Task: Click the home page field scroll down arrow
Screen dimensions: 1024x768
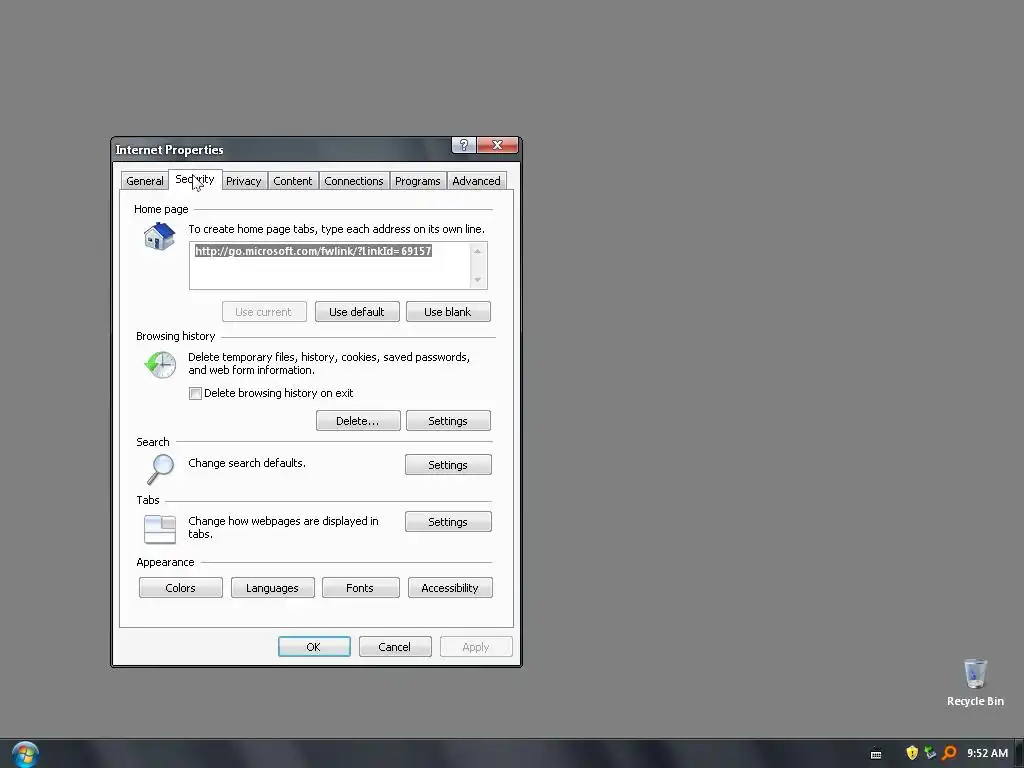Action: [478, 280]
